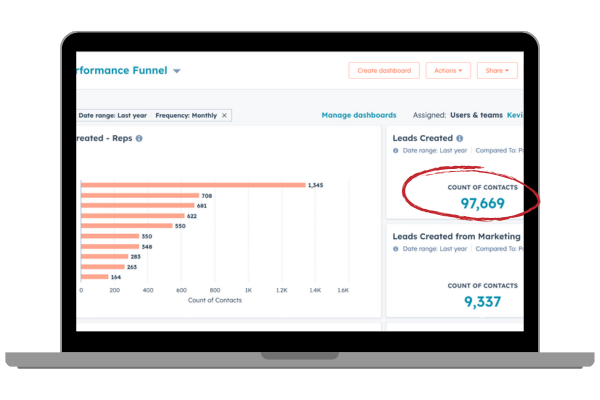The width and height of the screenshot is (600, 400).
Task: Click the bar labeled 622
Action: pyautogui.click(x=133, y=216)
